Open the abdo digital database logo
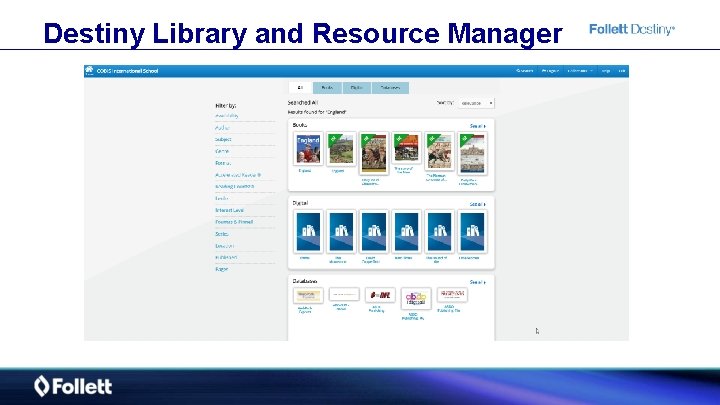Viewport: 720px width, 405px height. tap(416, 298)
